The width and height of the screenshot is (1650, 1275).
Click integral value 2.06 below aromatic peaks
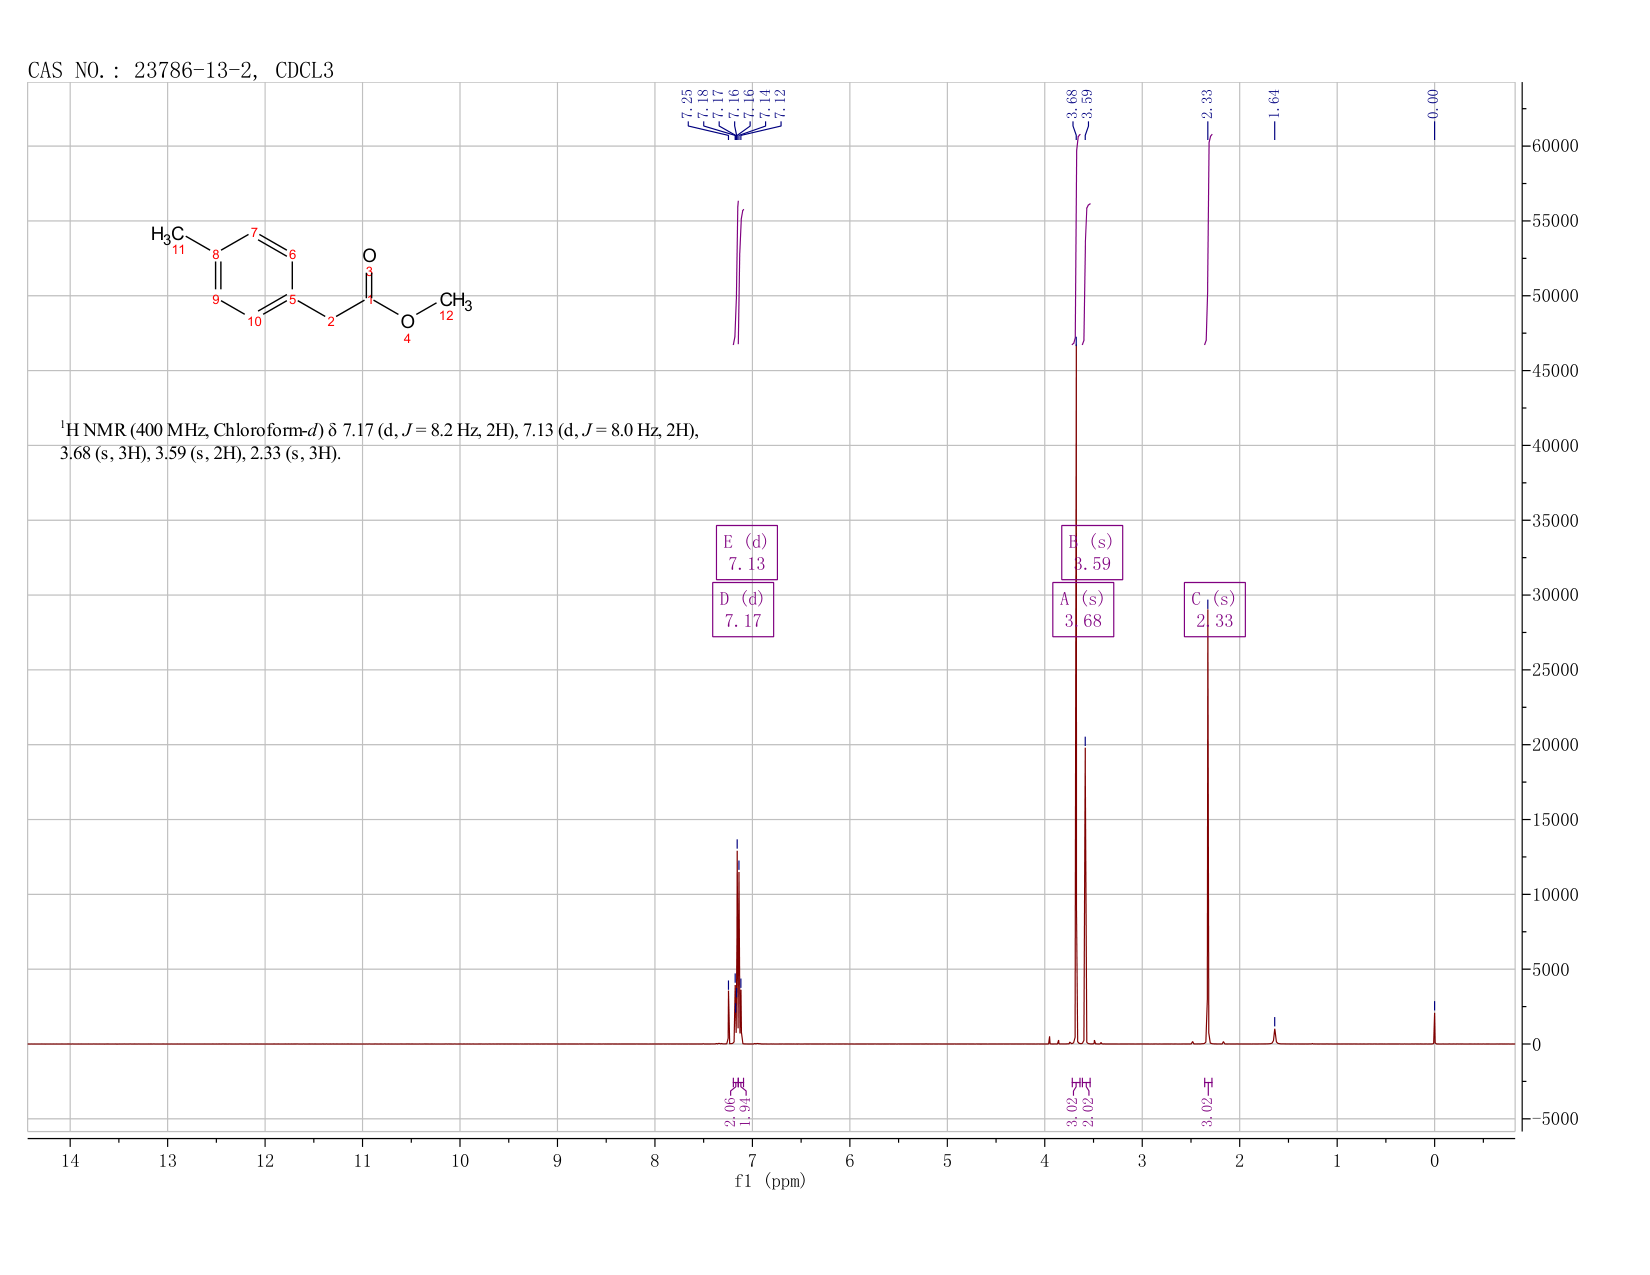[x=730, y=1112]
